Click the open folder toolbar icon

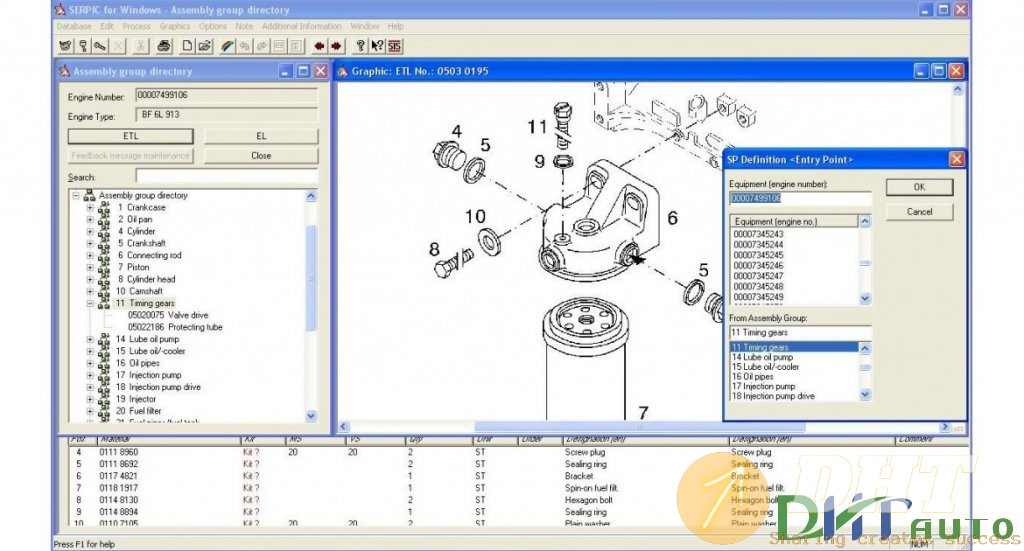204,46
